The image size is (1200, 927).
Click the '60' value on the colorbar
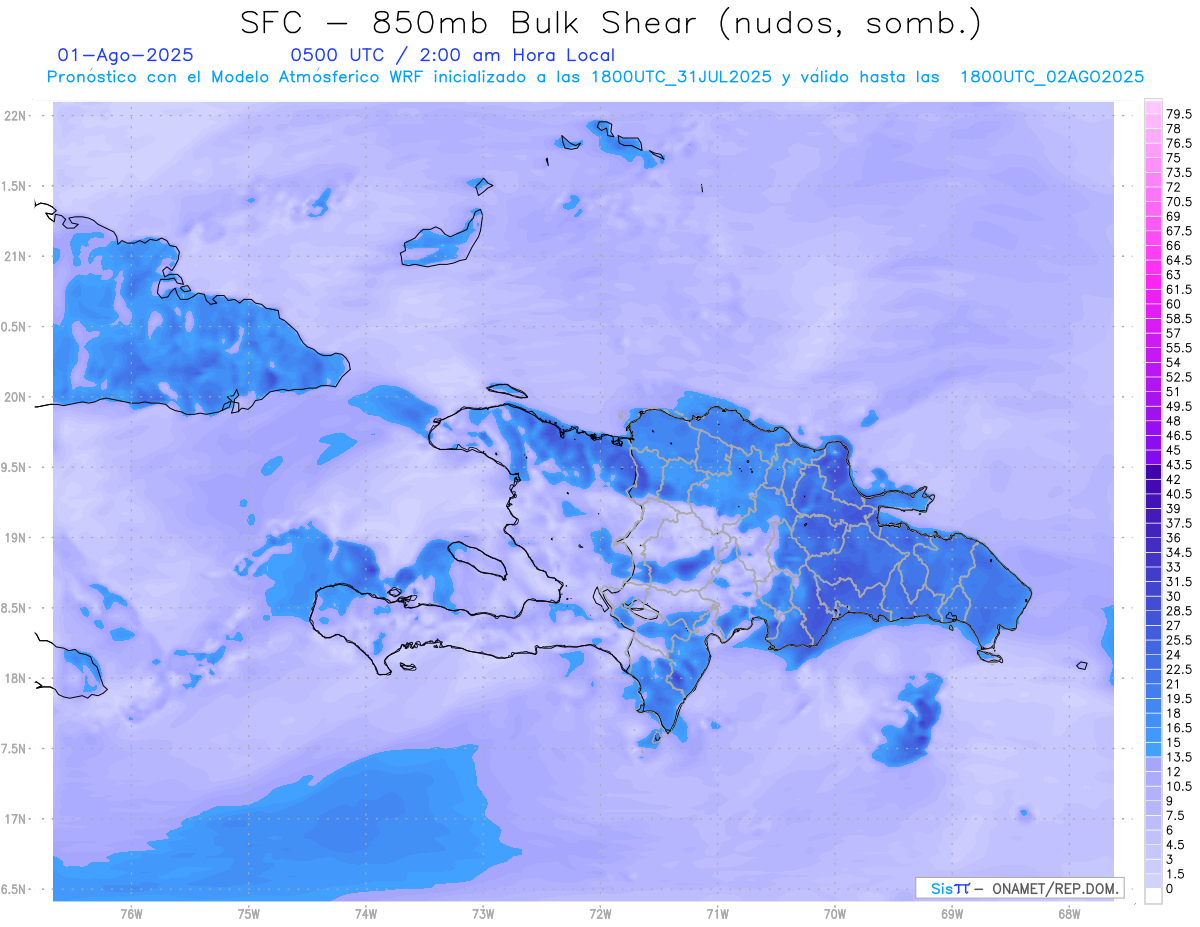click(x=1174, y=304)
